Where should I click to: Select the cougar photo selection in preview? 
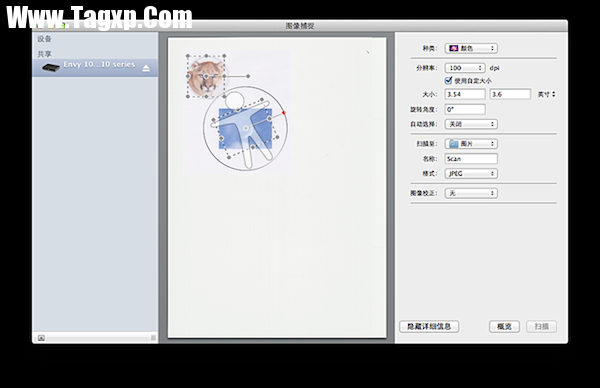[x=206, y=77]
